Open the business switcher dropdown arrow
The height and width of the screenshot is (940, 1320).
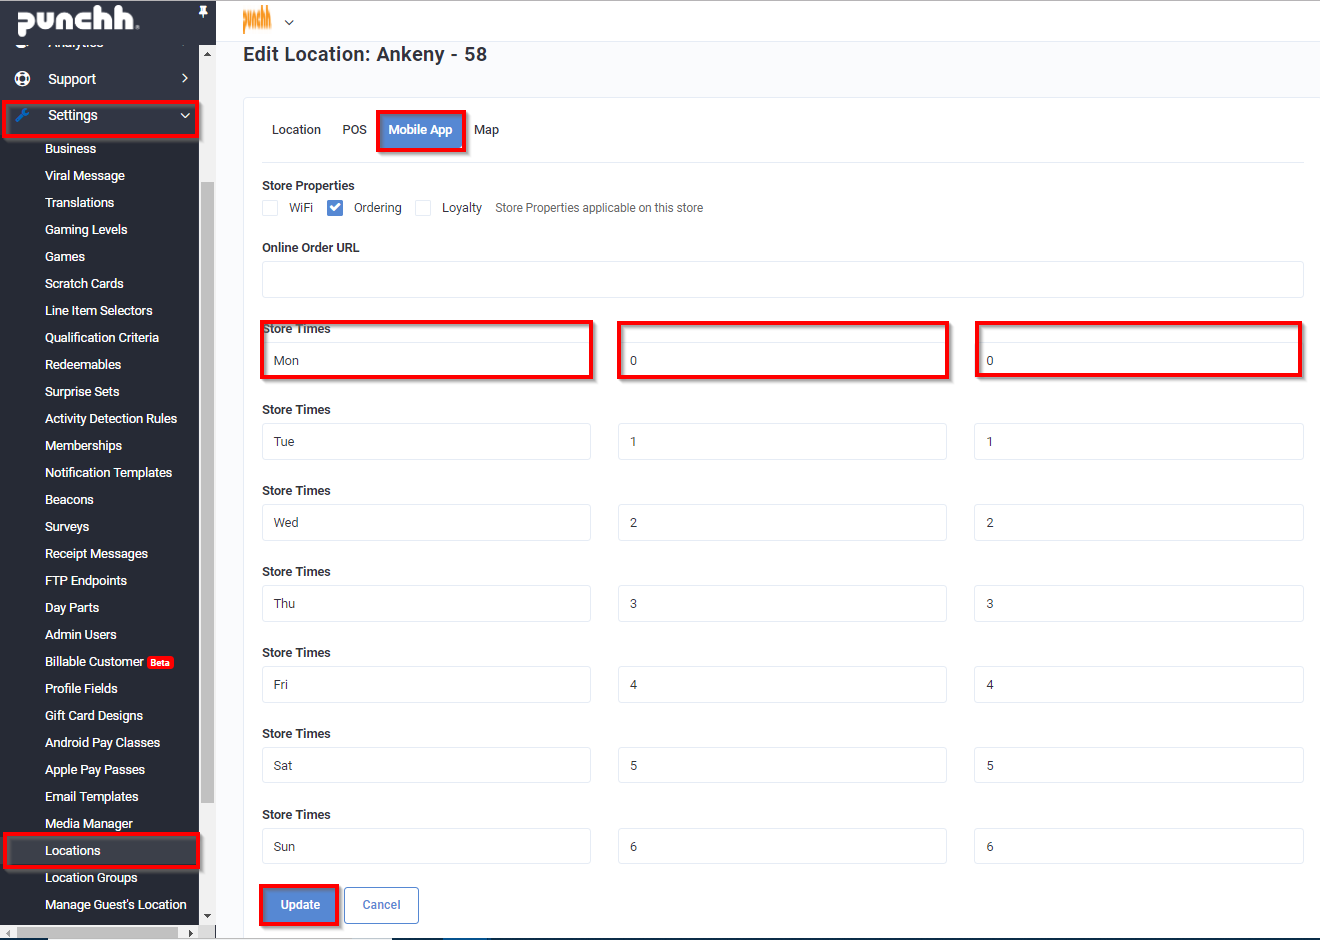pyautogui.click(x=289, y=22)
